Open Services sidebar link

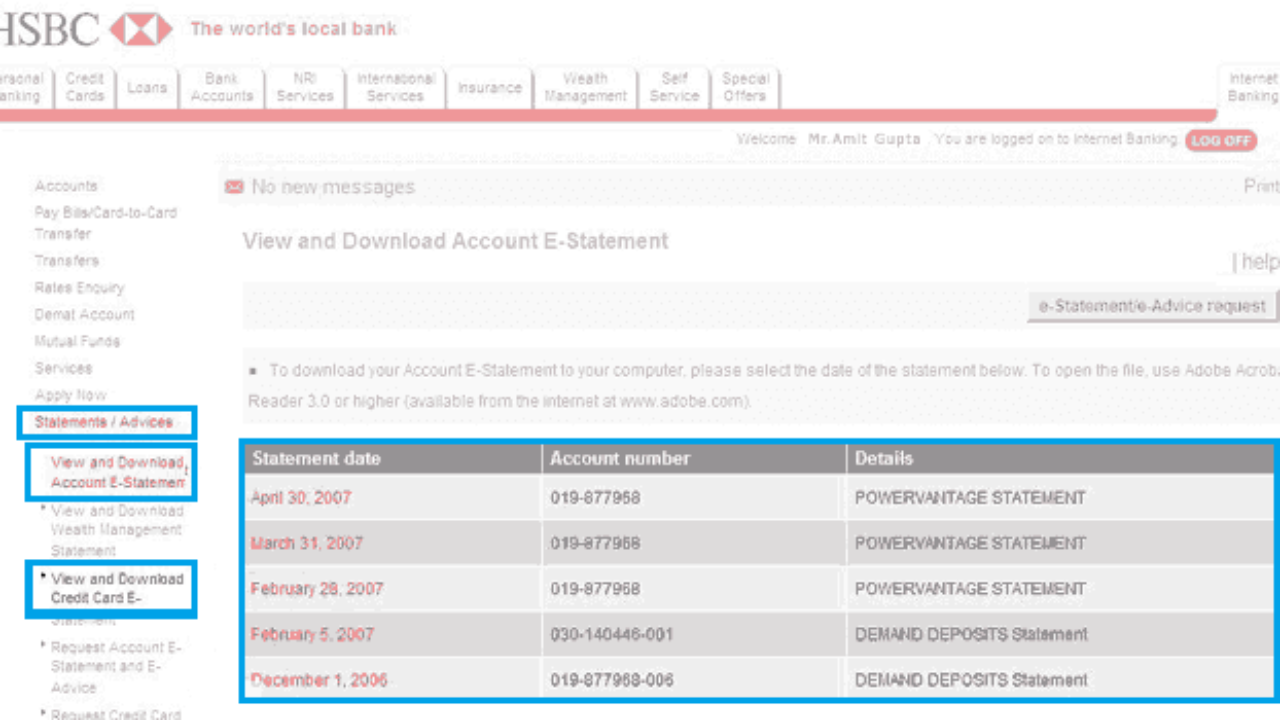click(63, 368)
